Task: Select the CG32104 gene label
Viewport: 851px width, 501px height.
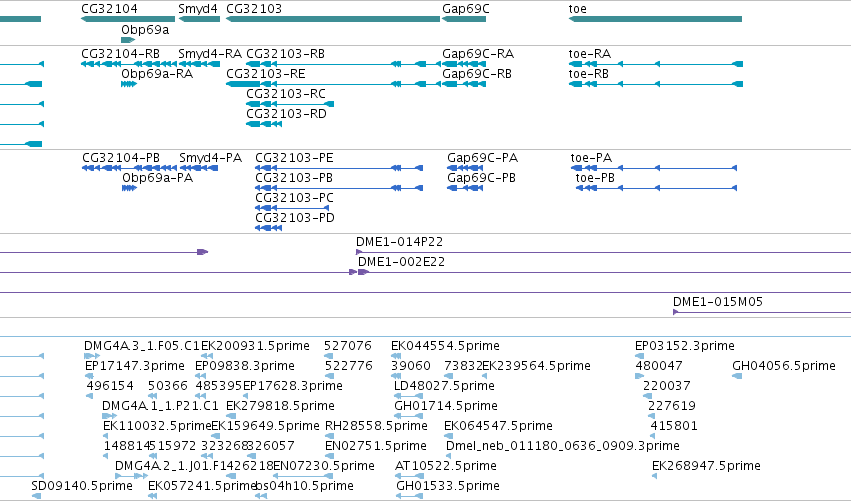Action: (x=109, y=9)
